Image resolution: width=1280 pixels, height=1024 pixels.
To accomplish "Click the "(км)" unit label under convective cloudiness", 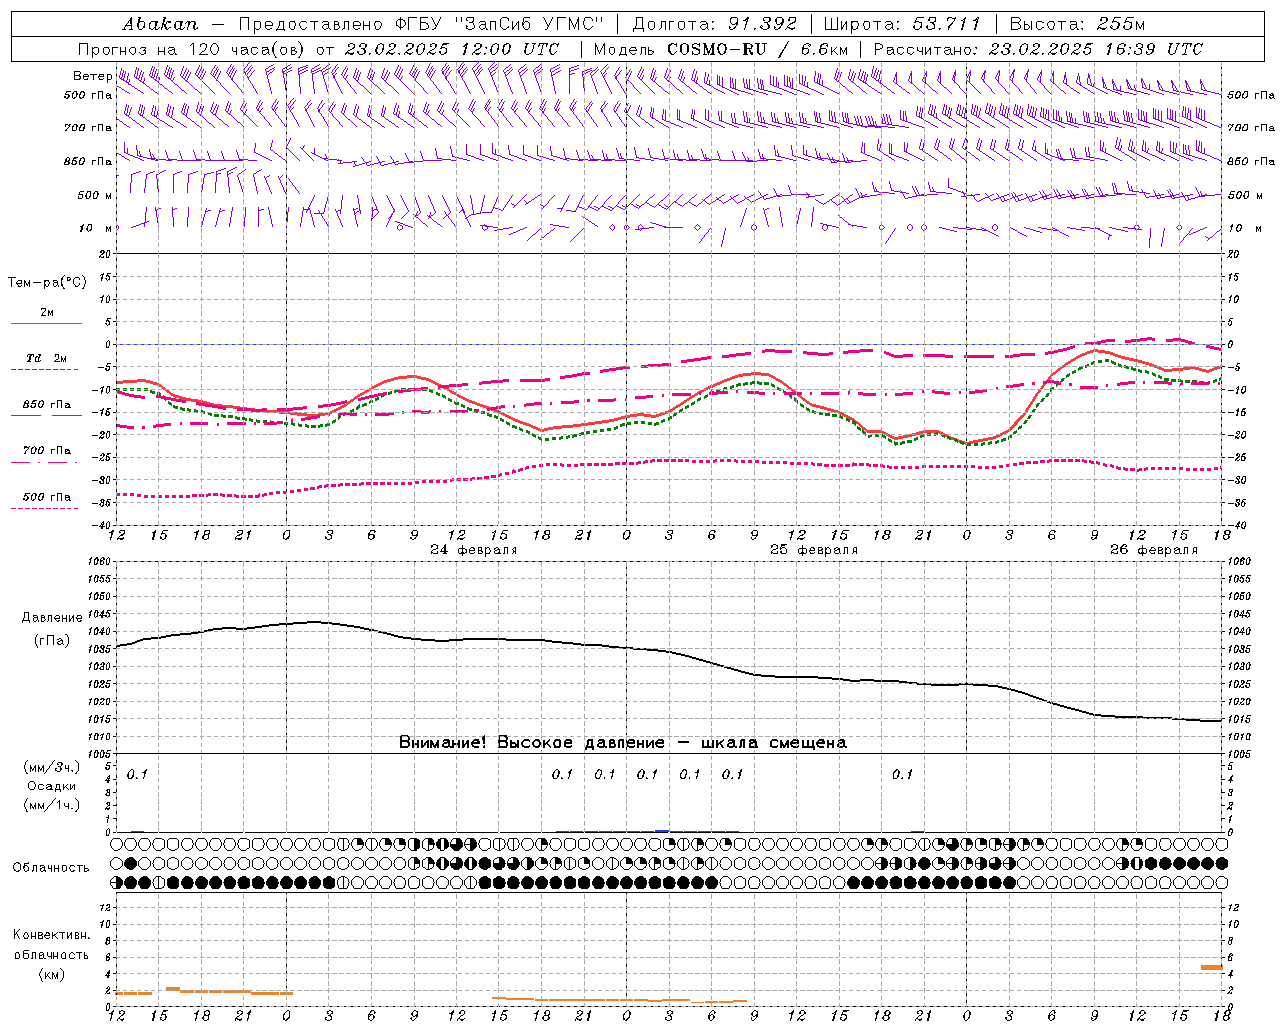I will pos(52,974).
